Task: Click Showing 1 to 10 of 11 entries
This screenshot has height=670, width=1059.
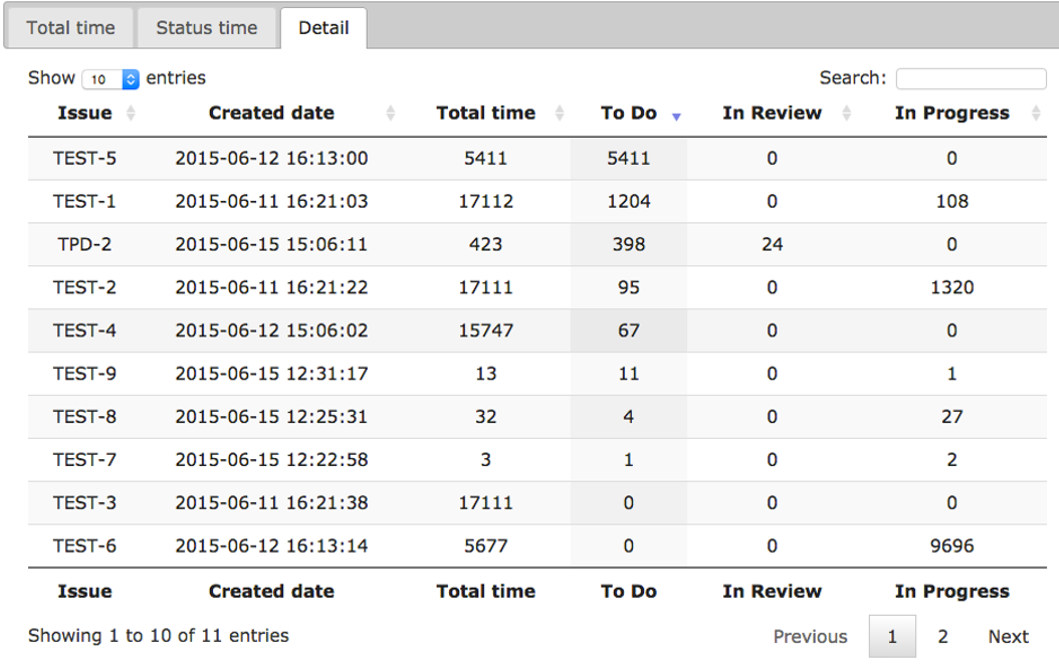Action: (x=159, y=636)
